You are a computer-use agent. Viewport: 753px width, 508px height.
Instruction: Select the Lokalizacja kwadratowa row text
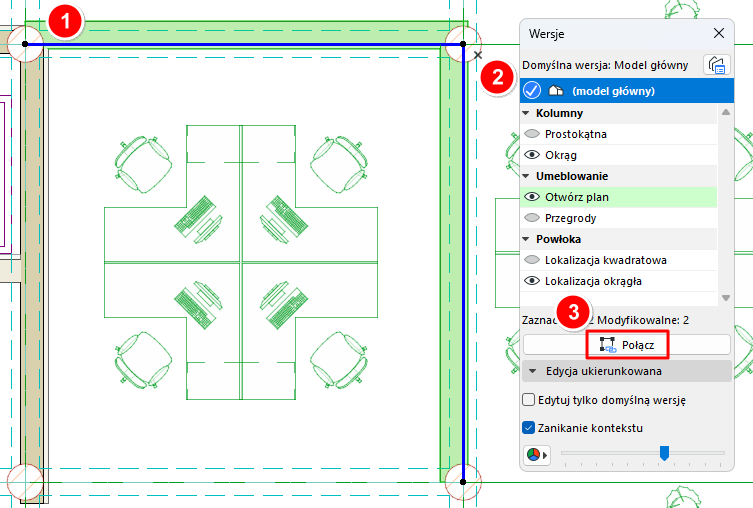[606, 260]
